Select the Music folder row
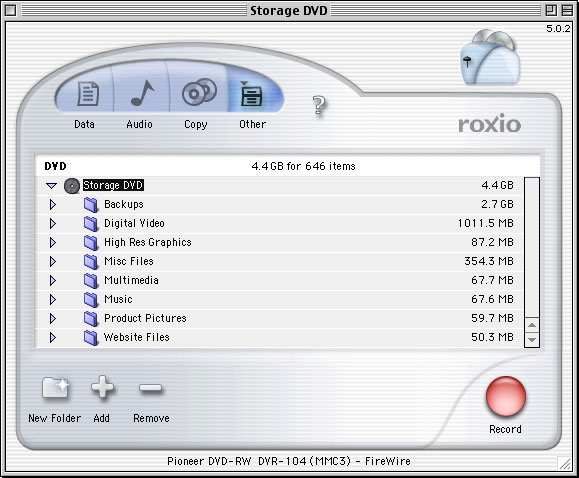Screen dimensions: 579x478 pyautogui.click(x=280, y=299)
